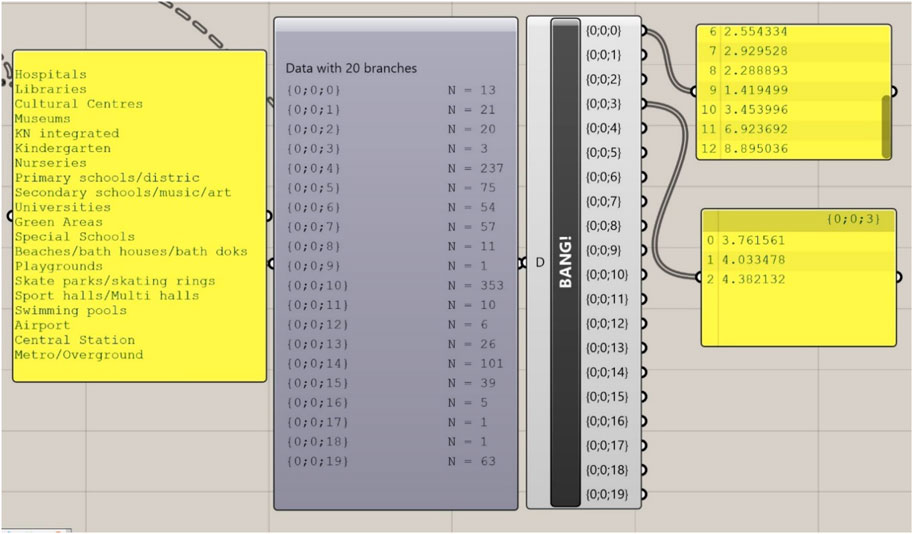This screenshot has width=913, height=534.
Task: Select Explode Tree output {0;0;16}
Action: [x=607, y=421]
